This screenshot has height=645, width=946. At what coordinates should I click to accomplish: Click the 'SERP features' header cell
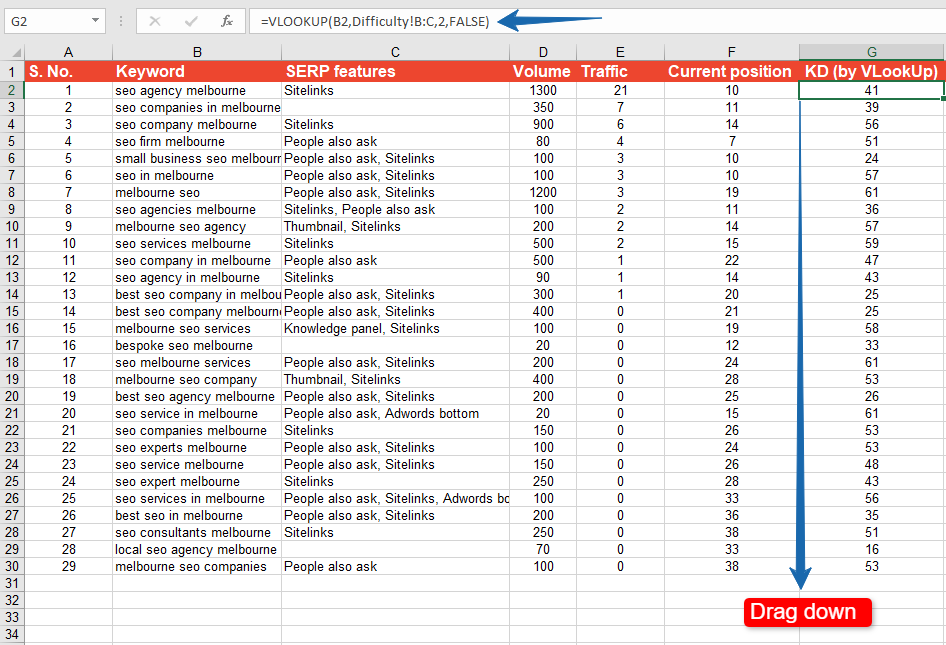click(395, 71)
